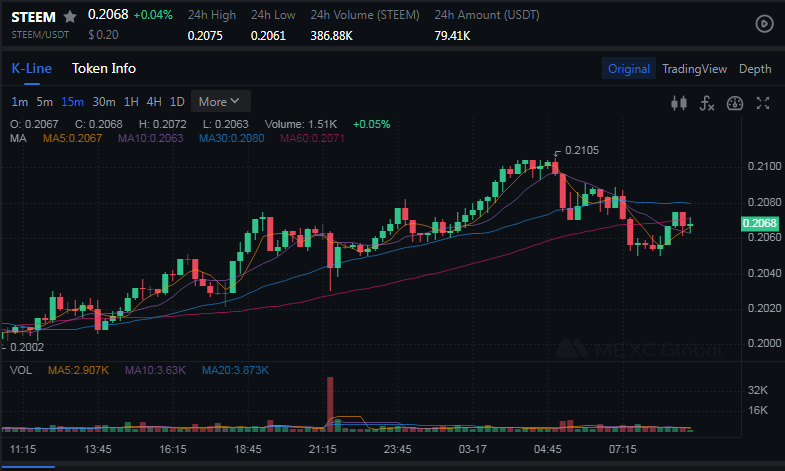Switch to the Original chart view
This screenshot has height=471, width=785.
pos(629,69)
